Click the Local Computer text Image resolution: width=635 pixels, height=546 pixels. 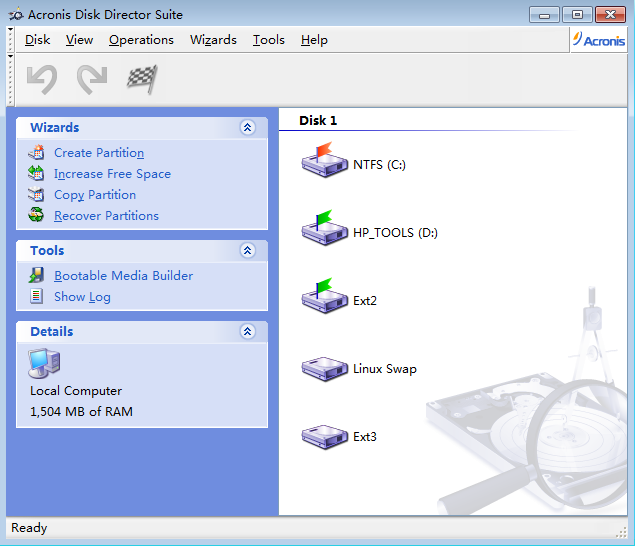pos(76,391)
